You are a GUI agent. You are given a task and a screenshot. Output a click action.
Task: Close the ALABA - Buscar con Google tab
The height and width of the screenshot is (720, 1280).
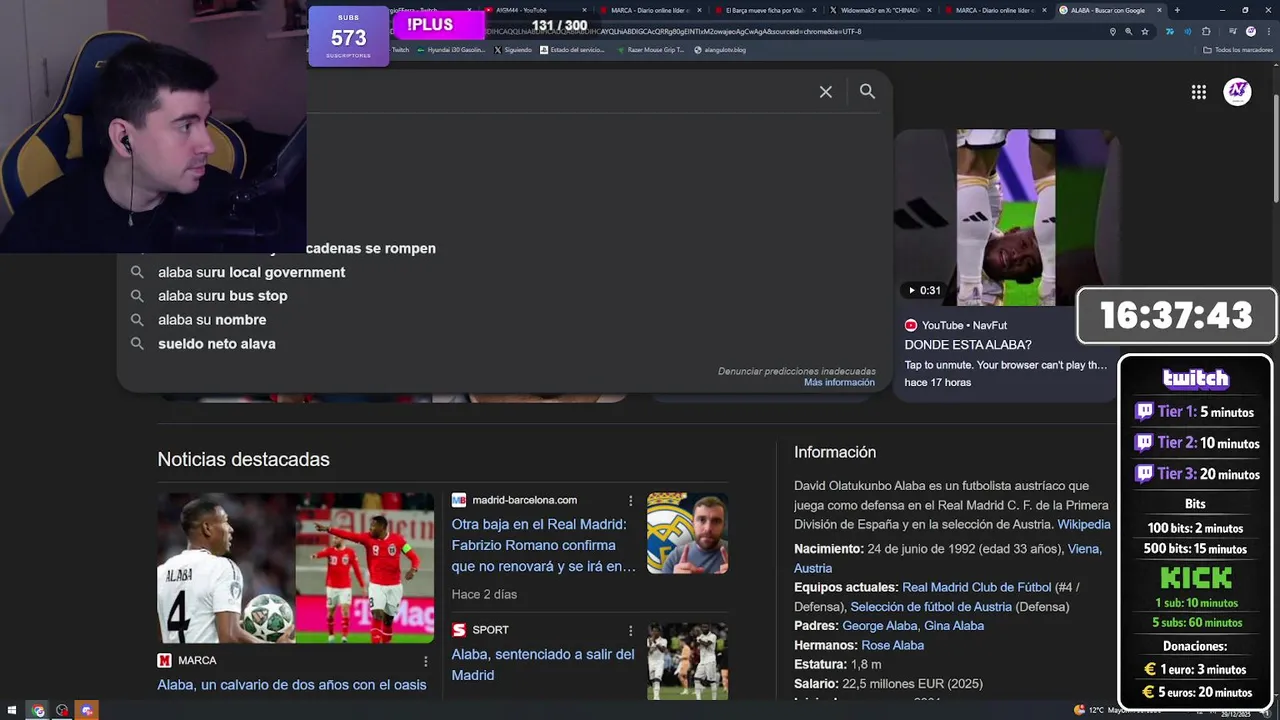tap(1160, 10)
